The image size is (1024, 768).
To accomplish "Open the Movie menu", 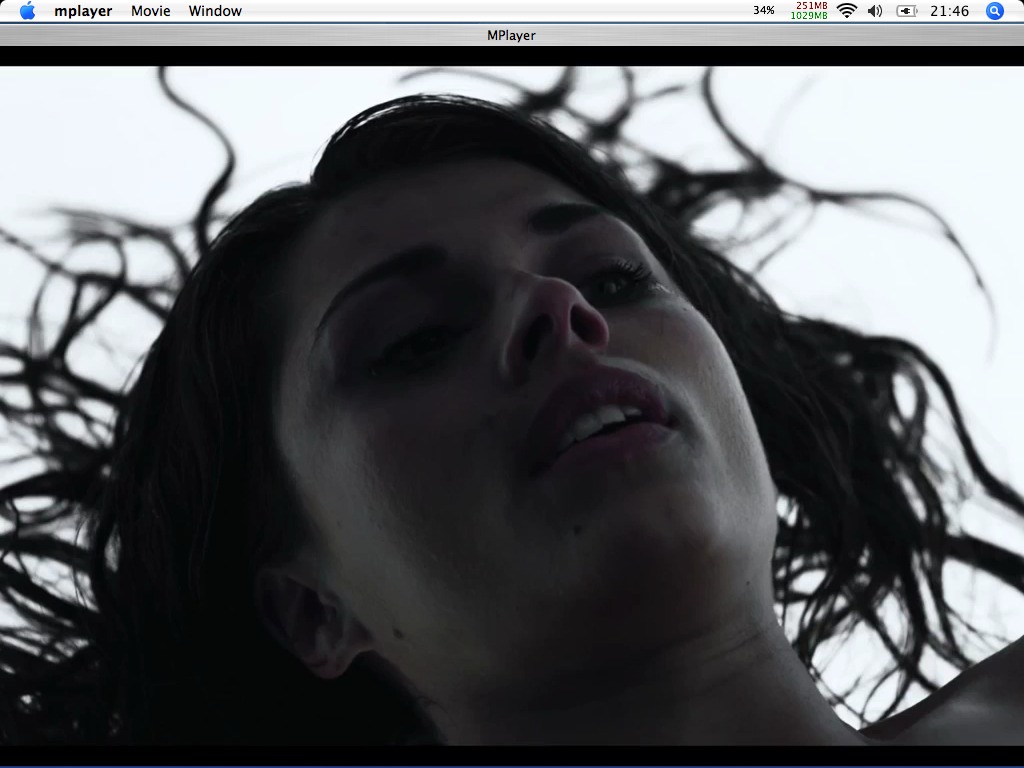I will click(150, 11).
